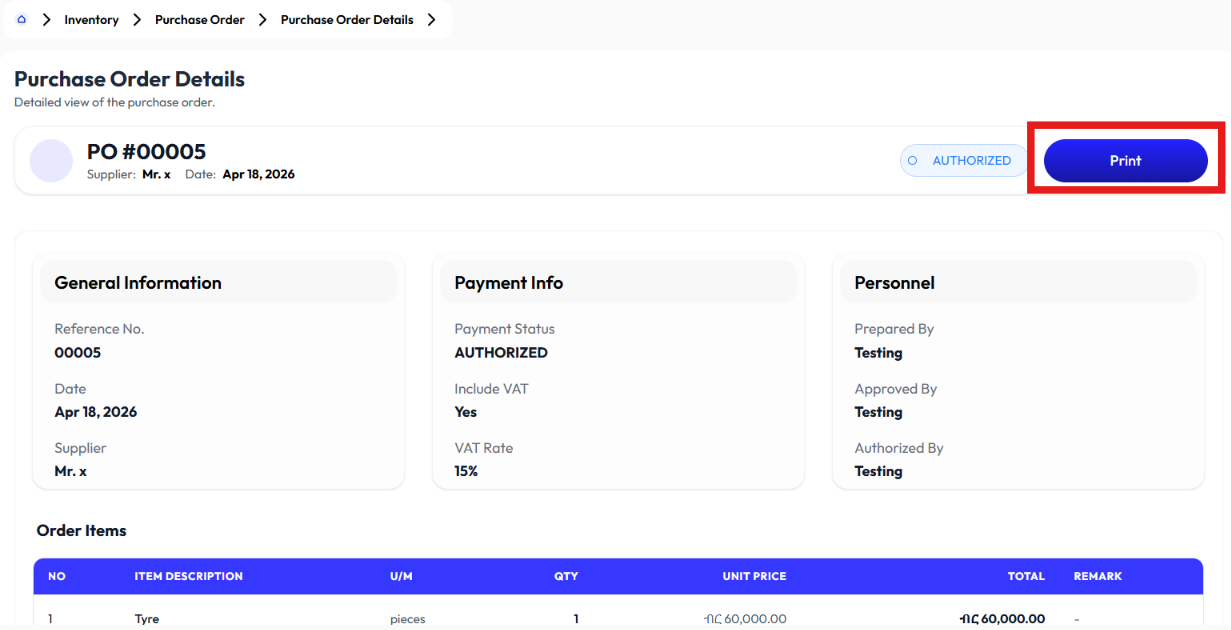This screenshot has height=630, width=1231.
Task: Click chevron right of home icon
Action: (x=46, y=20)
